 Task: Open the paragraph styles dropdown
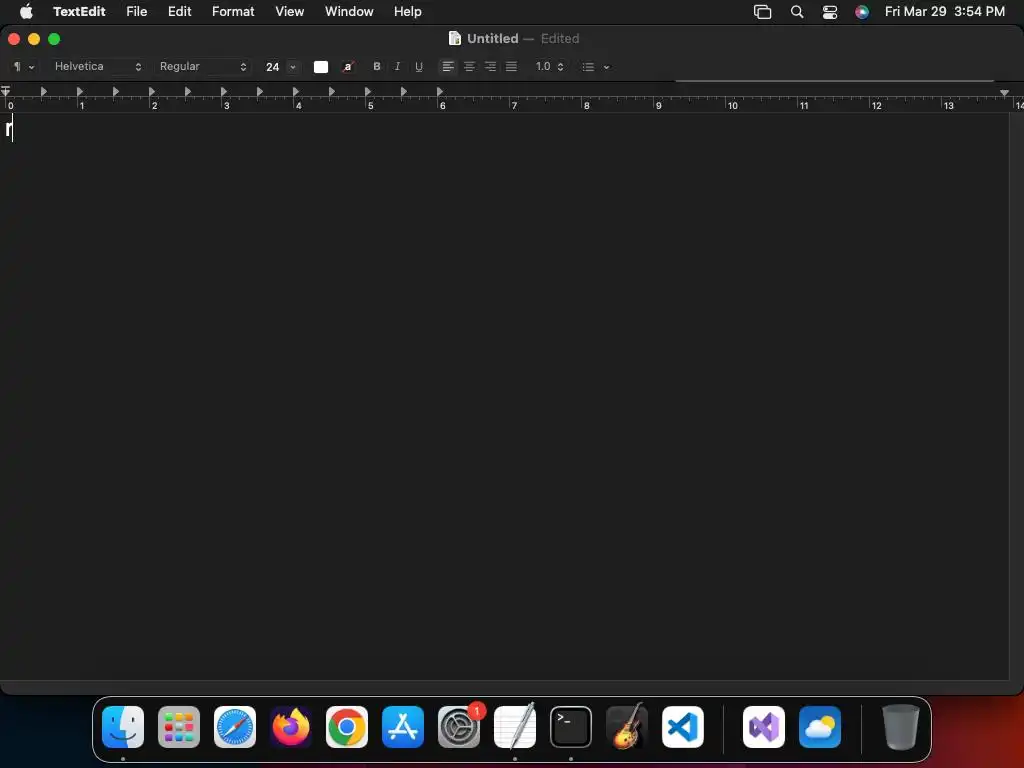(24, 67)
